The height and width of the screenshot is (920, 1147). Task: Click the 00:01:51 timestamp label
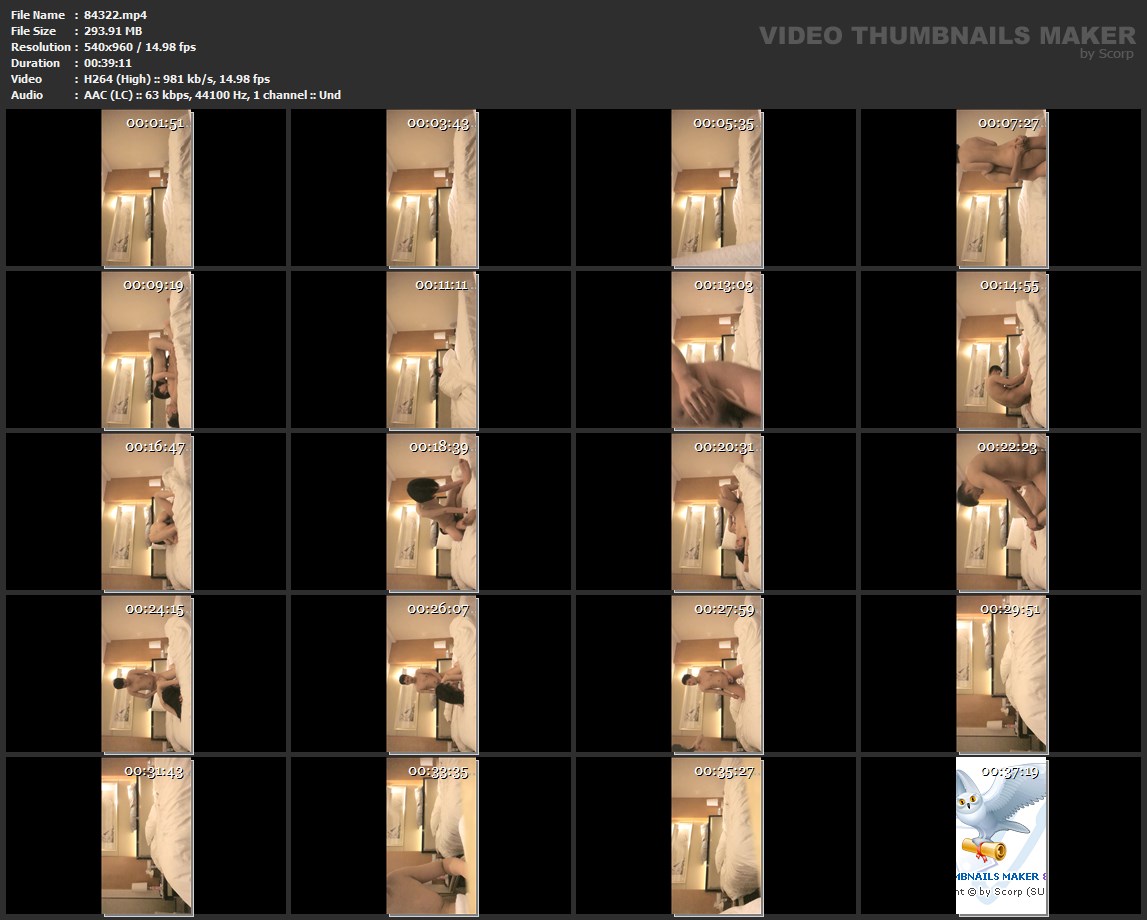click(154, 124)
